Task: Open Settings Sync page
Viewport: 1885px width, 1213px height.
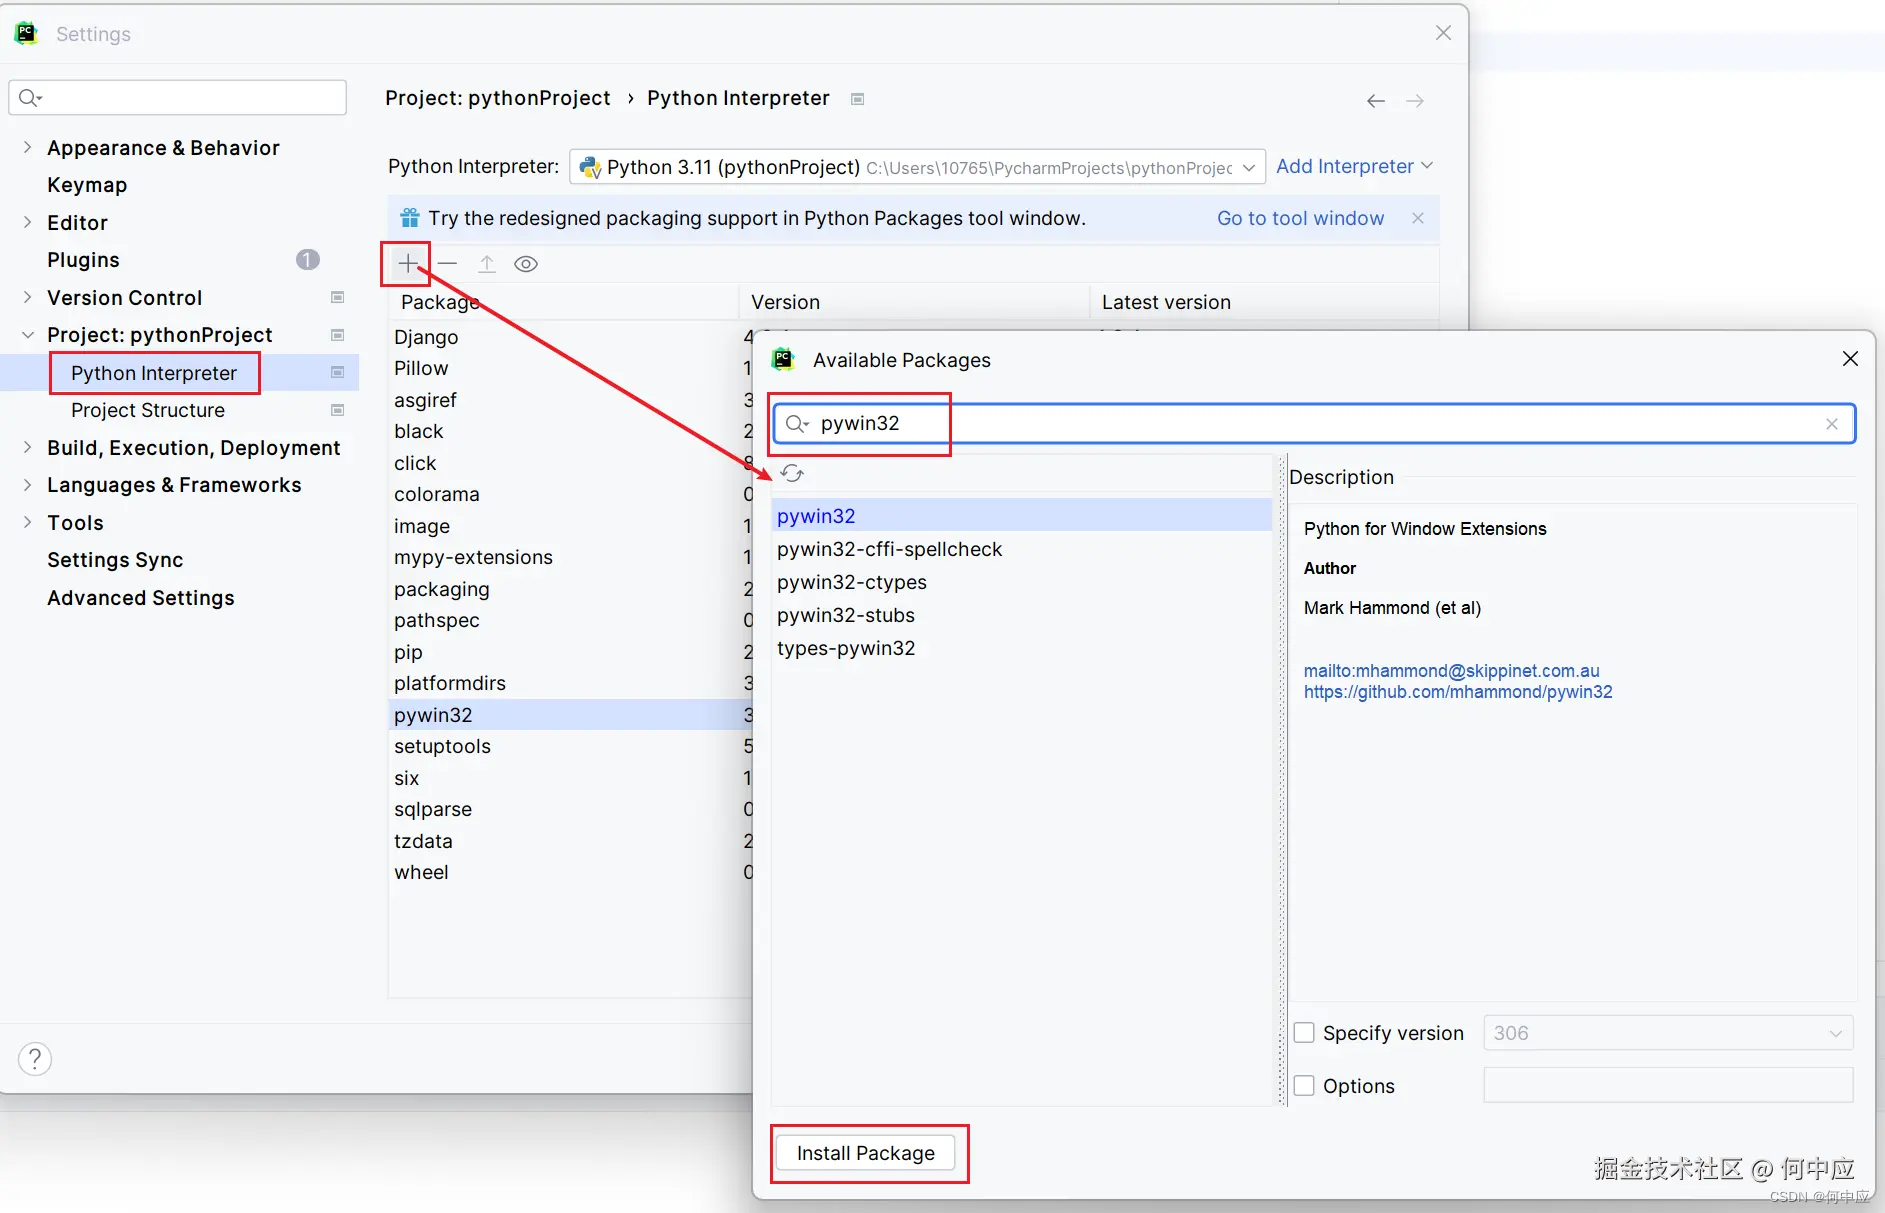Action: [x=115, y=560]
